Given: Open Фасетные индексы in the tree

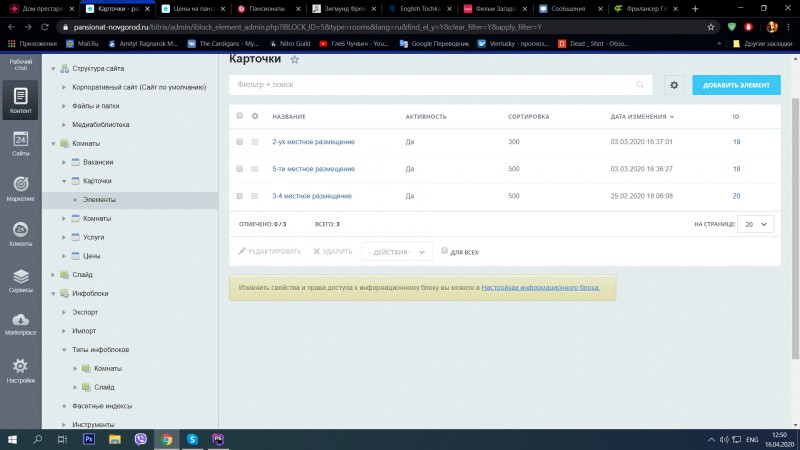Looking at the screenshot, I should (x=102, y=406).
